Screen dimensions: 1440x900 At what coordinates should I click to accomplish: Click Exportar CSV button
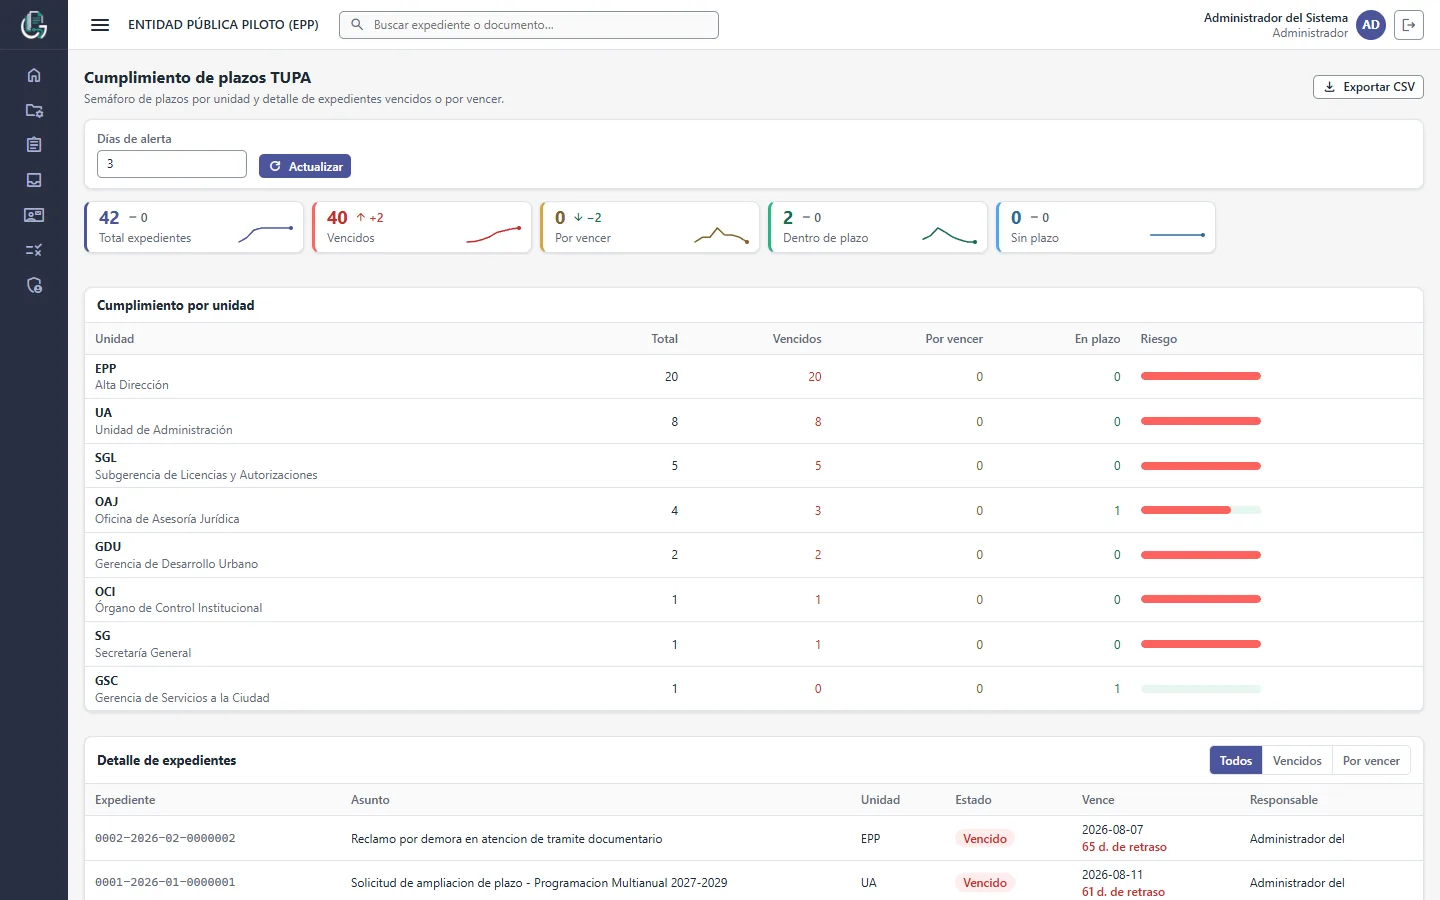coord(1368,87)
